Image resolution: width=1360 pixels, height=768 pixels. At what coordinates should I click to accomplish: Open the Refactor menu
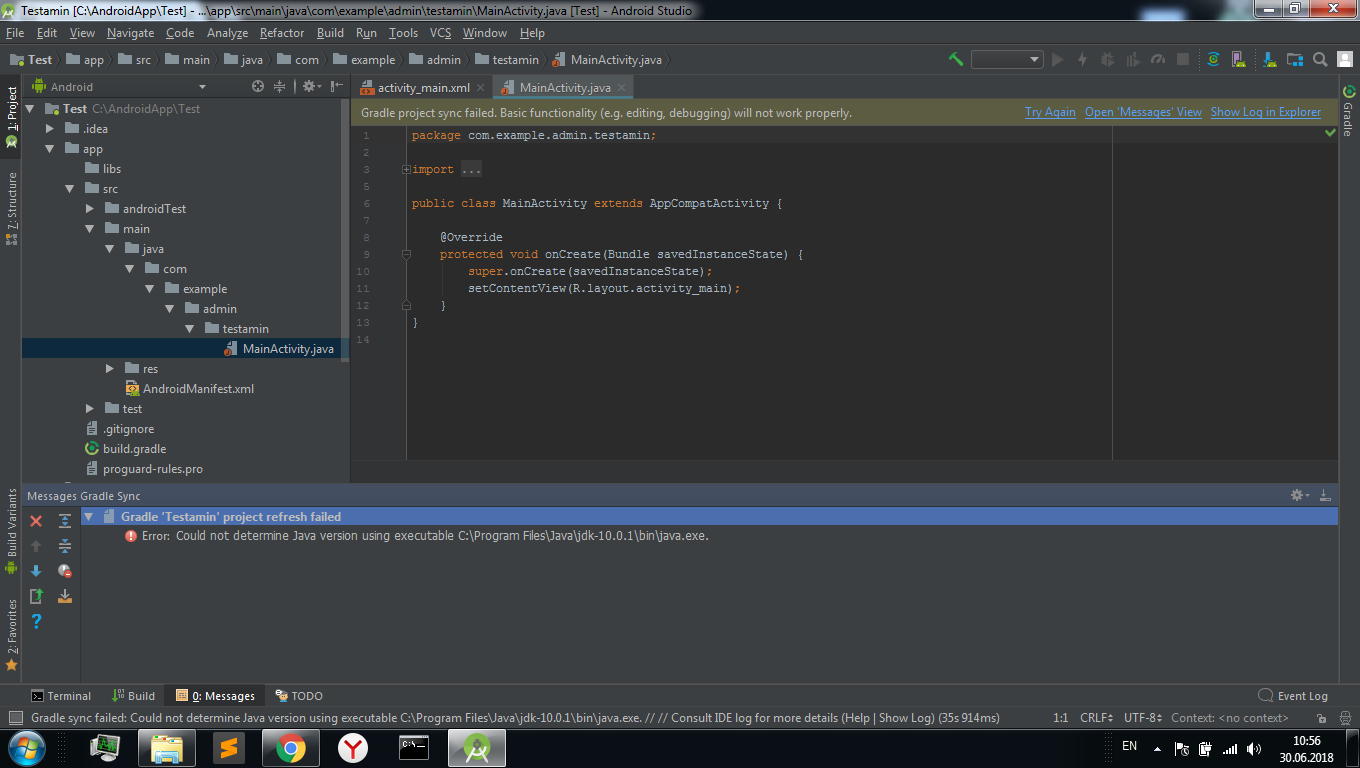pos(282,33)
